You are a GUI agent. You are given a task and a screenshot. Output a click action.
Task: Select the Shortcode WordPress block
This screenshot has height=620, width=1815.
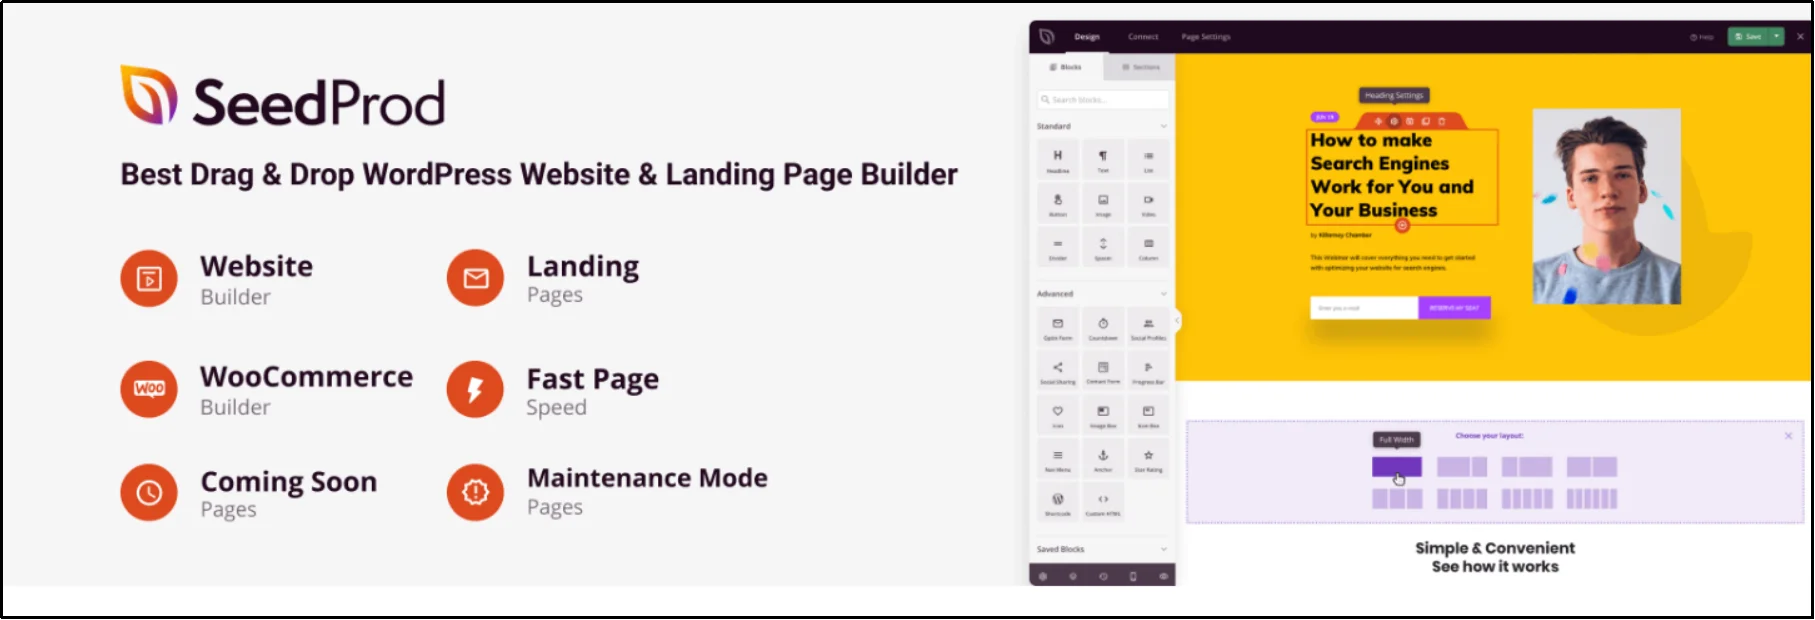click(x=1058, y=504)
